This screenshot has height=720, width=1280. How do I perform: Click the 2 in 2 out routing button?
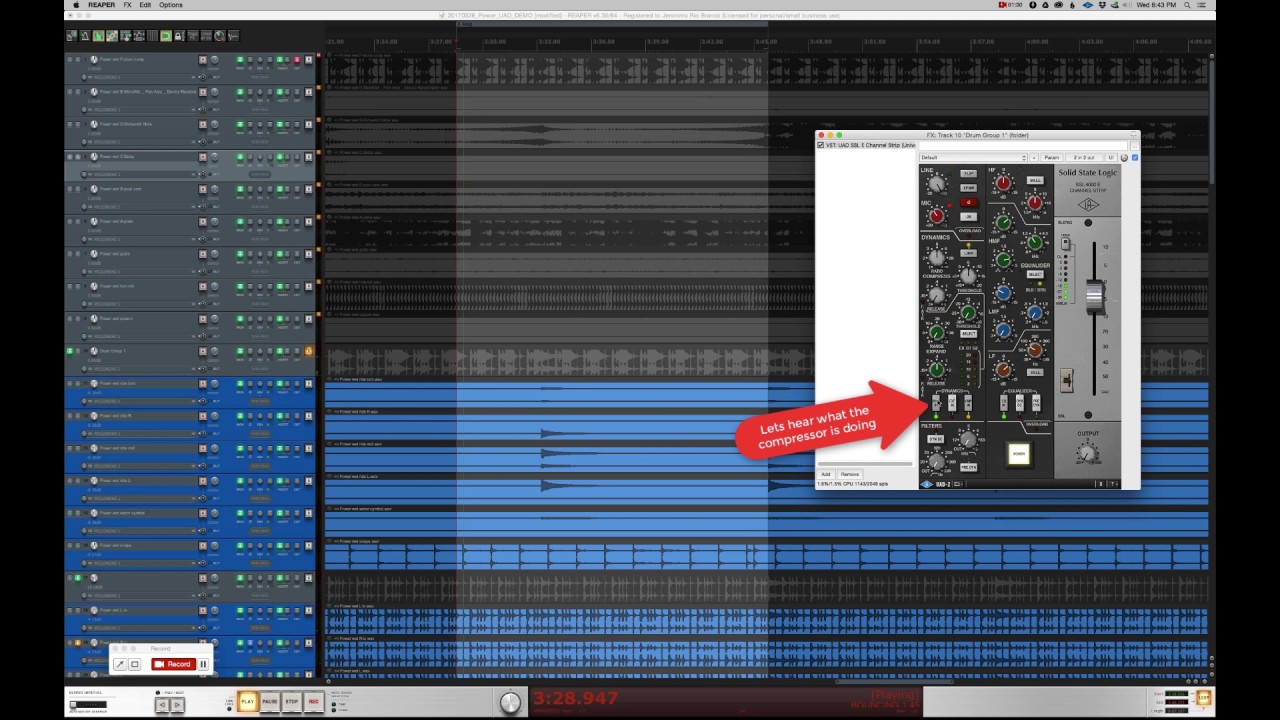click(x=1084, y=157)
